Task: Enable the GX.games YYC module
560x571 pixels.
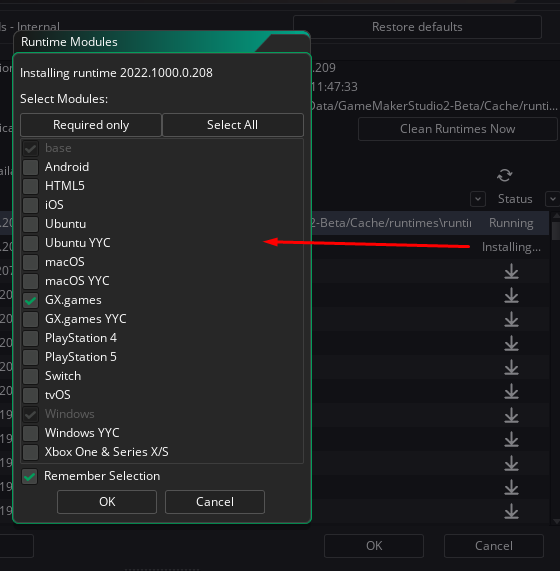Action: click(31, 319)
